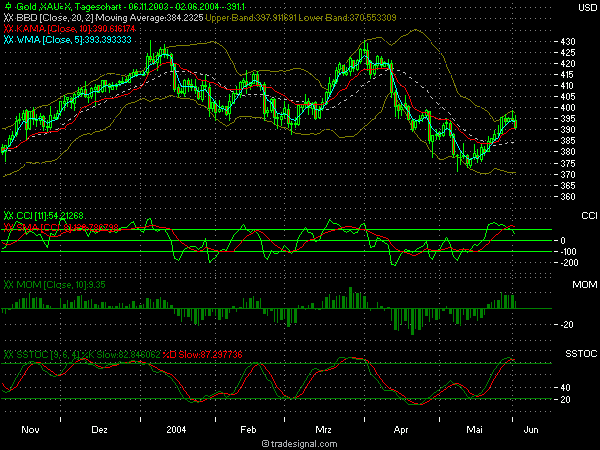
Task: Click the %K Slow:82.846062 value
Action: tap(121, 355)
